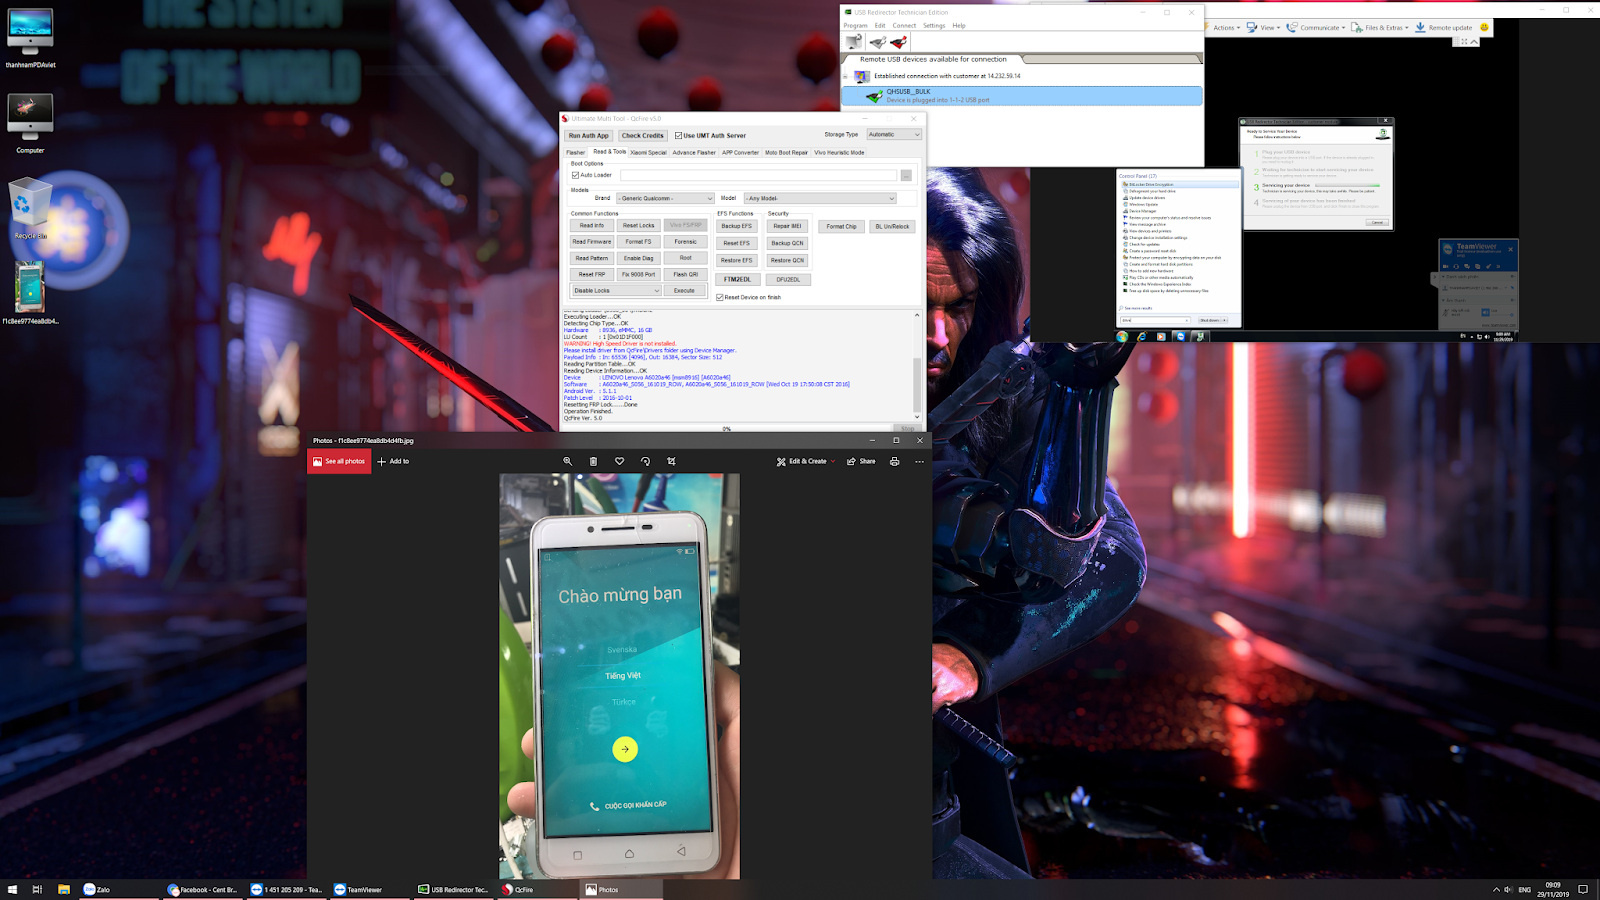Rotate the photo in Photos
The width and height of the screenshot is (1600, 900).
point(645,461)
